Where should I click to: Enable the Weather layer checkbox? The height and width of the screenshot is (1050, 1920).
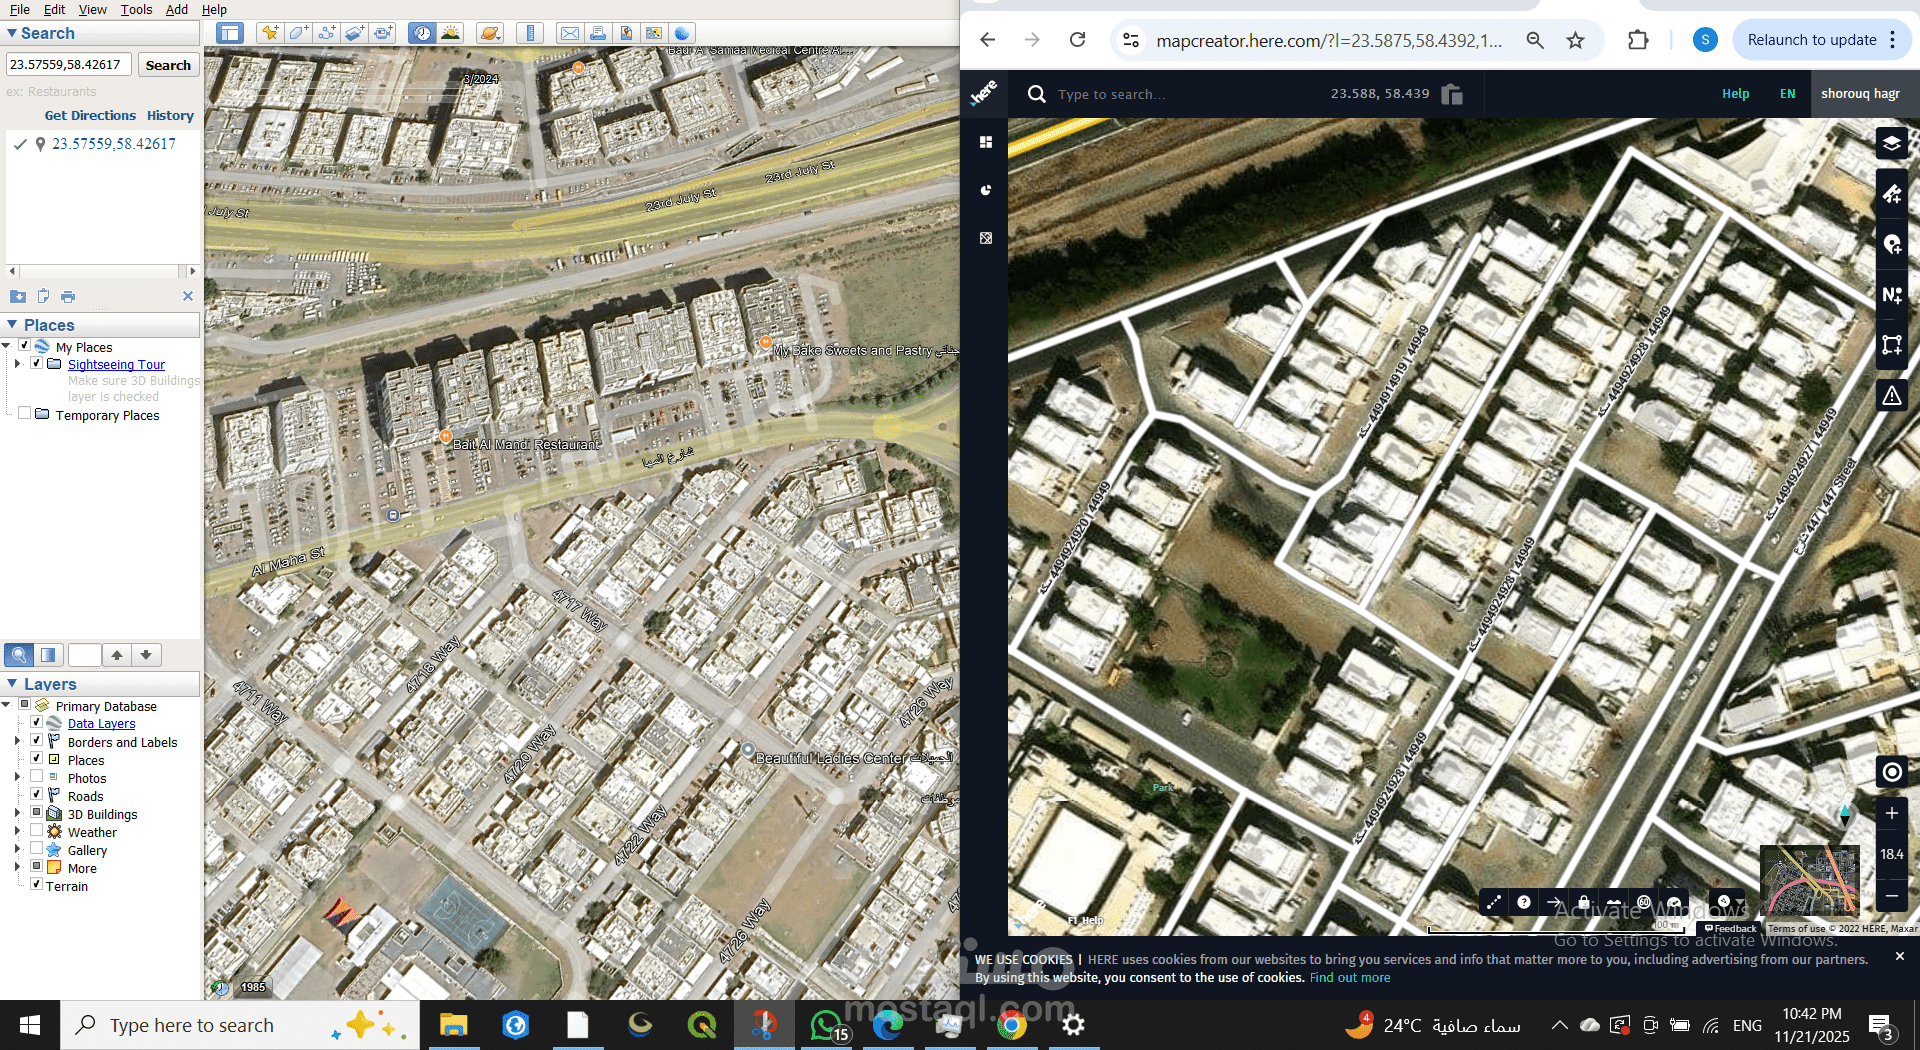36,831
